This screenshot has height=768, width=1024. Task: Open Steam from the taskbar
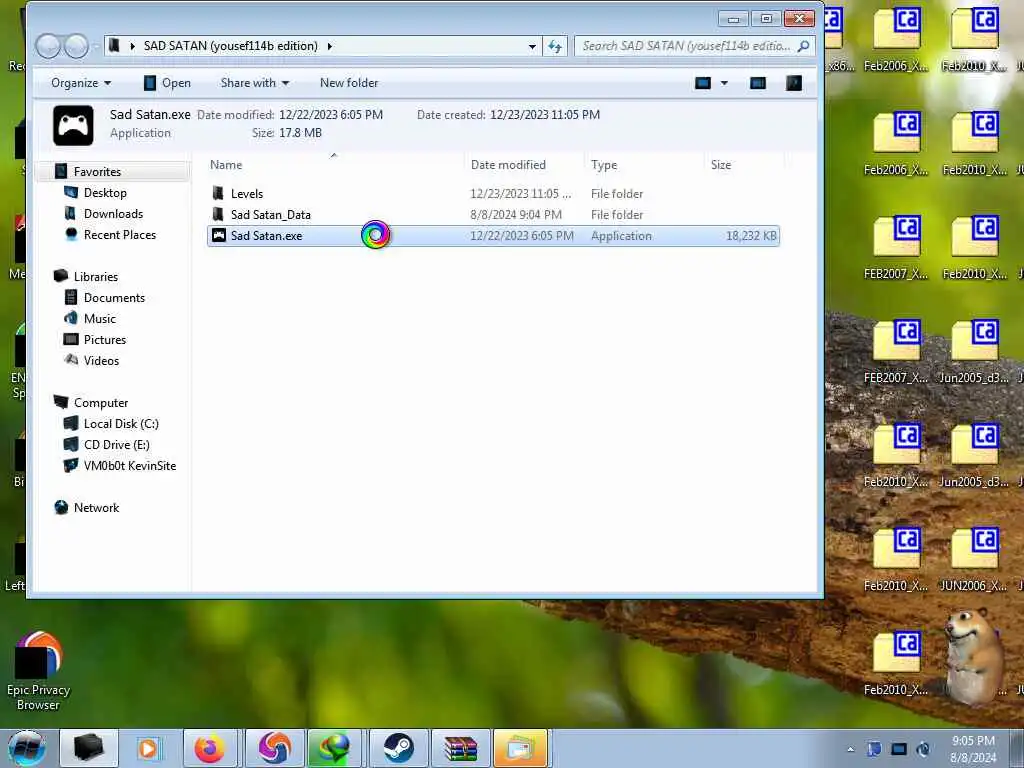[398, 748]
